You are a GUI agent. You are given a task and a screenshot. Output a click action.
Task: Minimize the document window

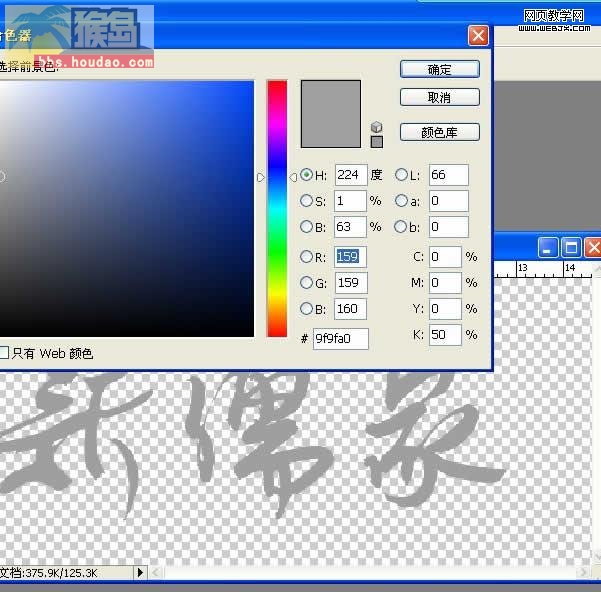[x=548, y=248]
